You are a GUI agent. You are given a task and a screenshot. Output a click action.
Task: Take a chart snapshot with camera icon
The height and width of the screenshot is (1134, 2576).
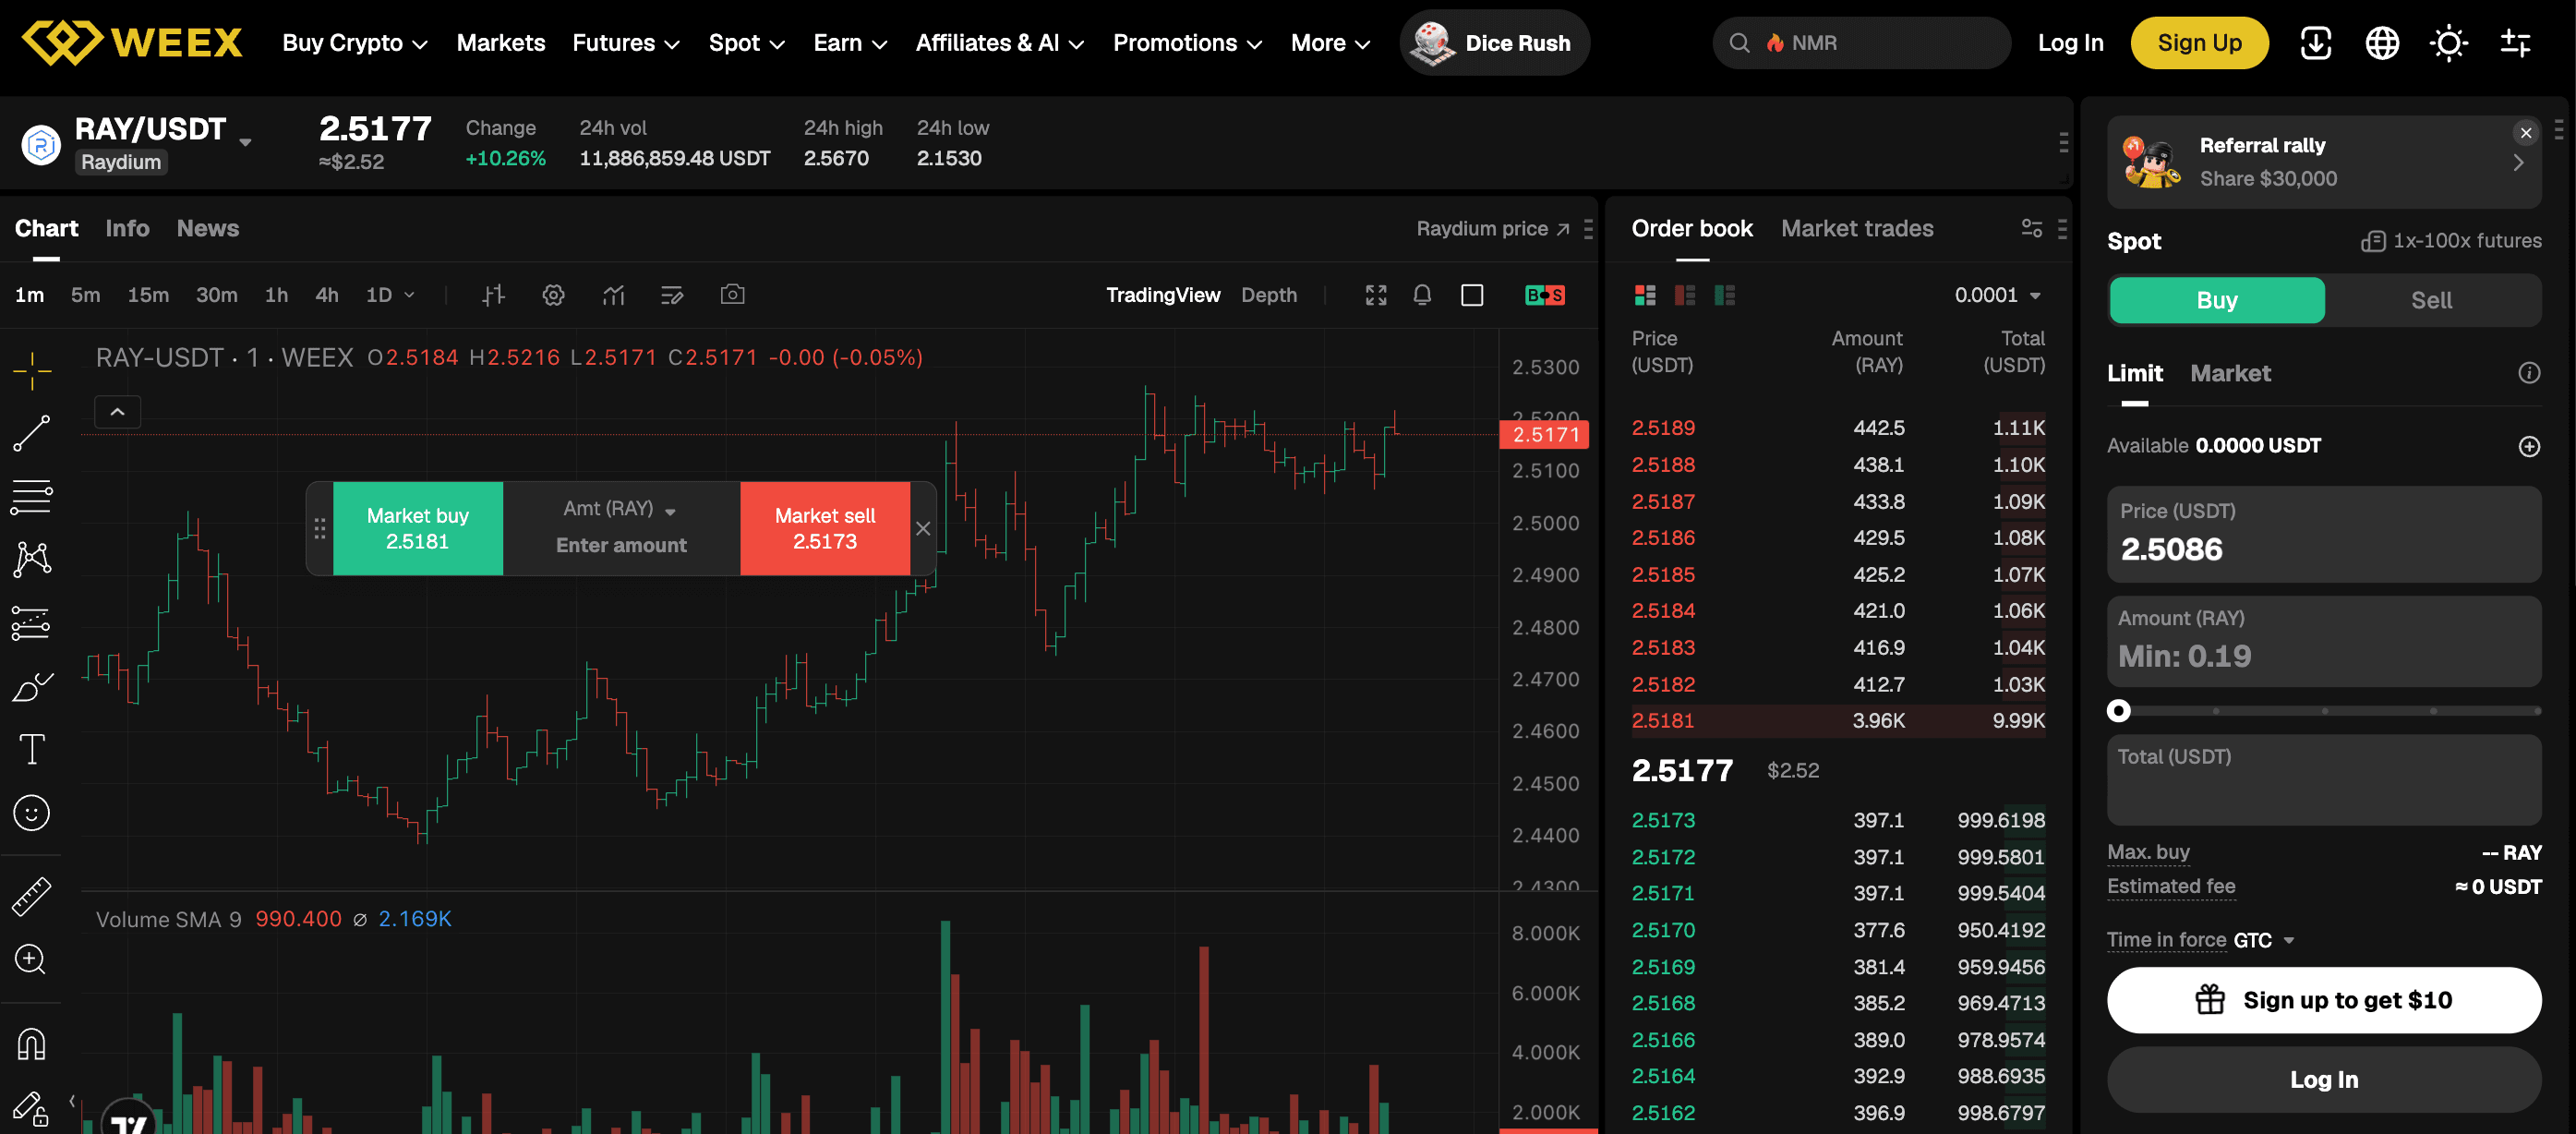[x=732, y=294]
